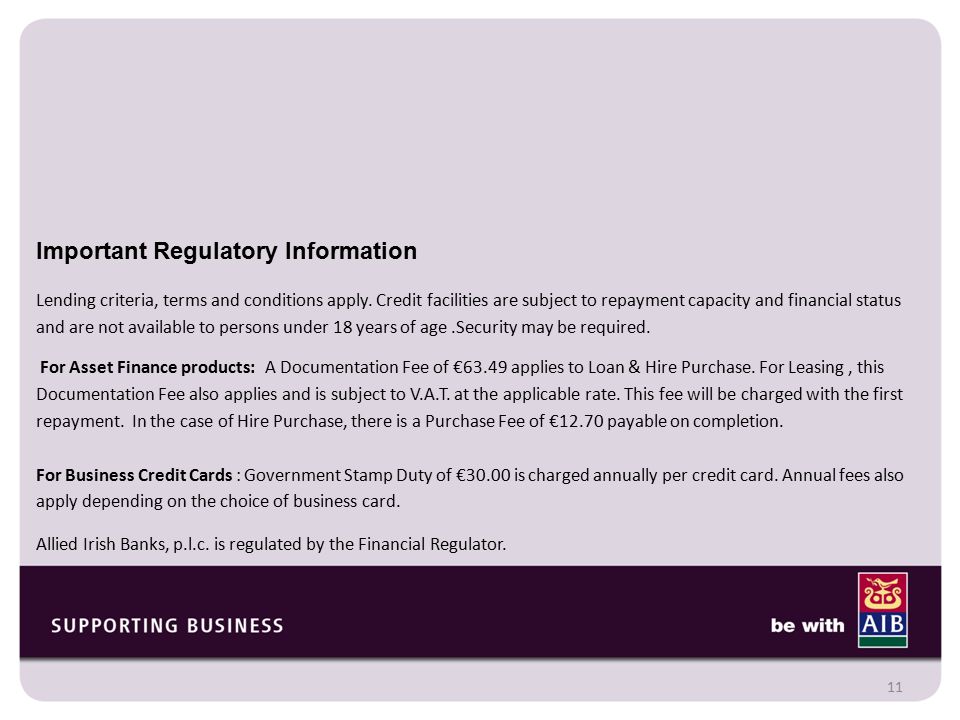Click the 'For Business Credit Cards' bold label

click(x=134, y=475)
